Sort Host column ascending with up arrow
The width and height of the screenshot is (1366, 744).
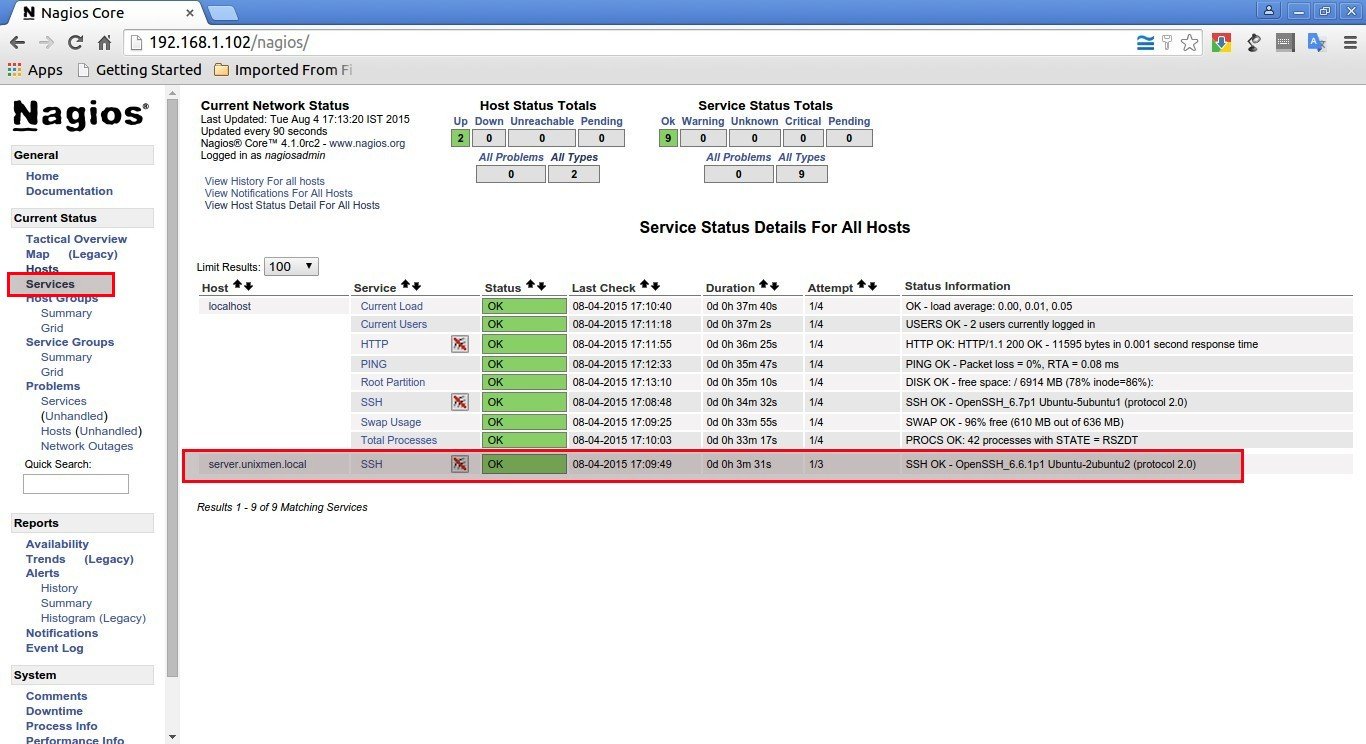coord(237,286)
